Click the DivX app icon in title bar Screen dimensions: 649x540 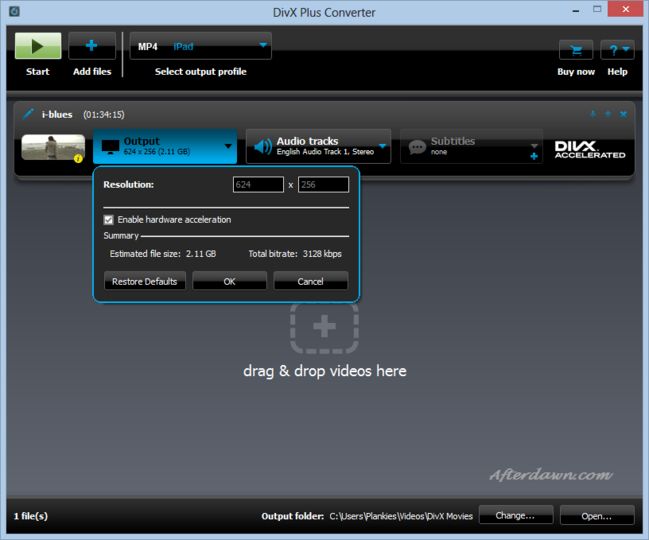point(14,11)
